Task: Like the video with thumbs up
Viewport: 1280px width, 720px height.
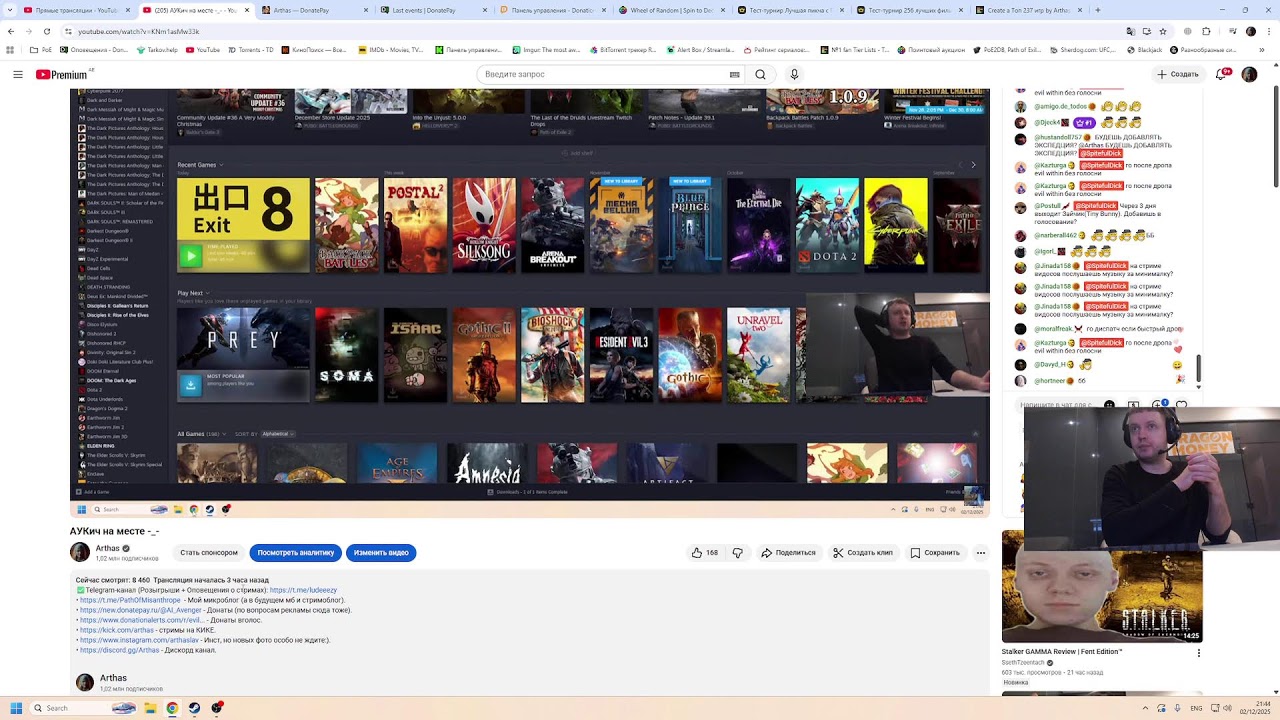Action: (x=704, y=552)
